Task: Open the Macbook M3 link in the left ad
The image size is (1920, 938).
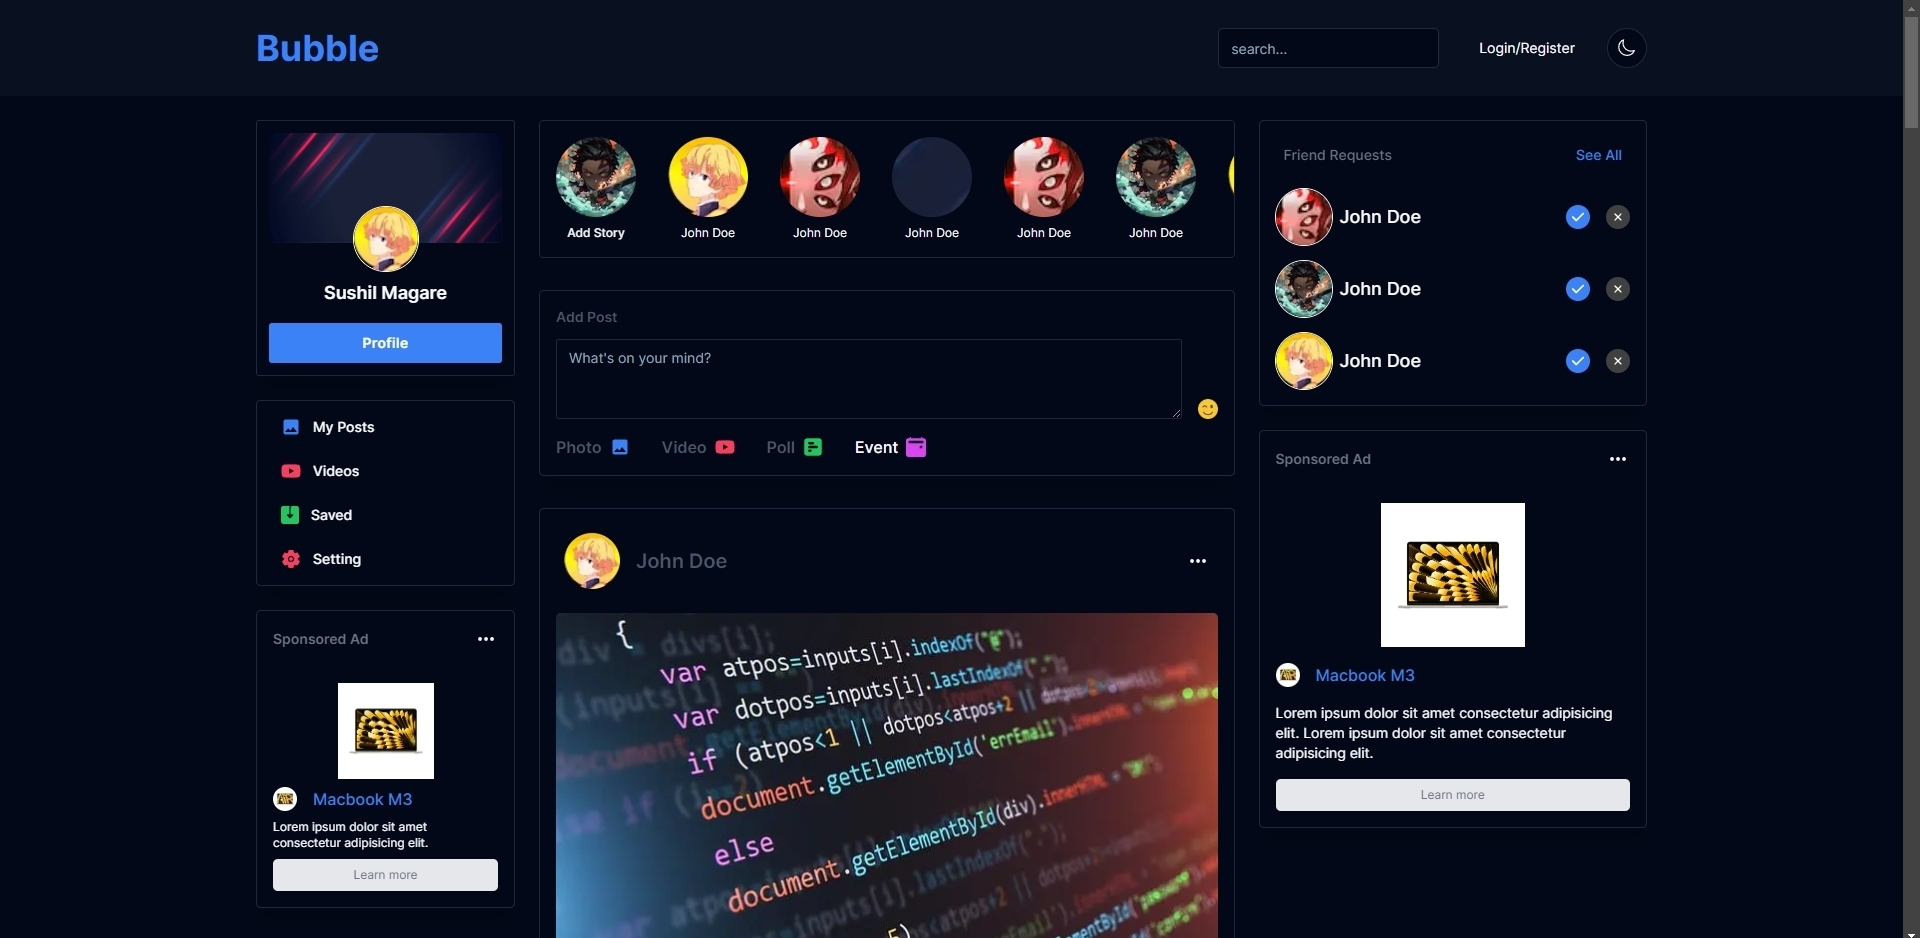Action: pyautogui.click(x=362, y=799)
